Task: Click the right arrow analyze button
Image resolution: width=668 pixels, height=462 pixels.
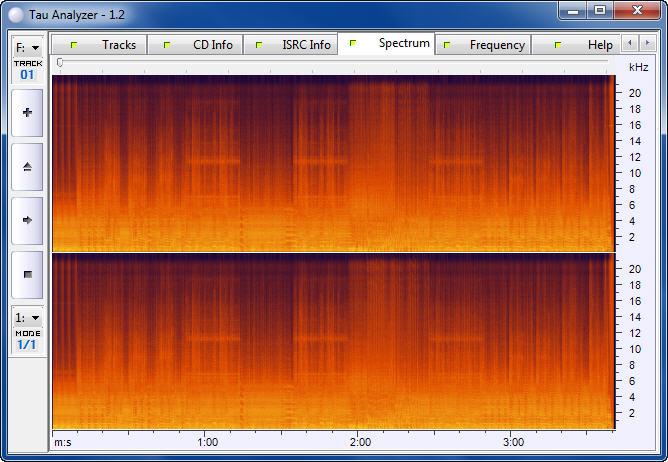Action: 27,219
